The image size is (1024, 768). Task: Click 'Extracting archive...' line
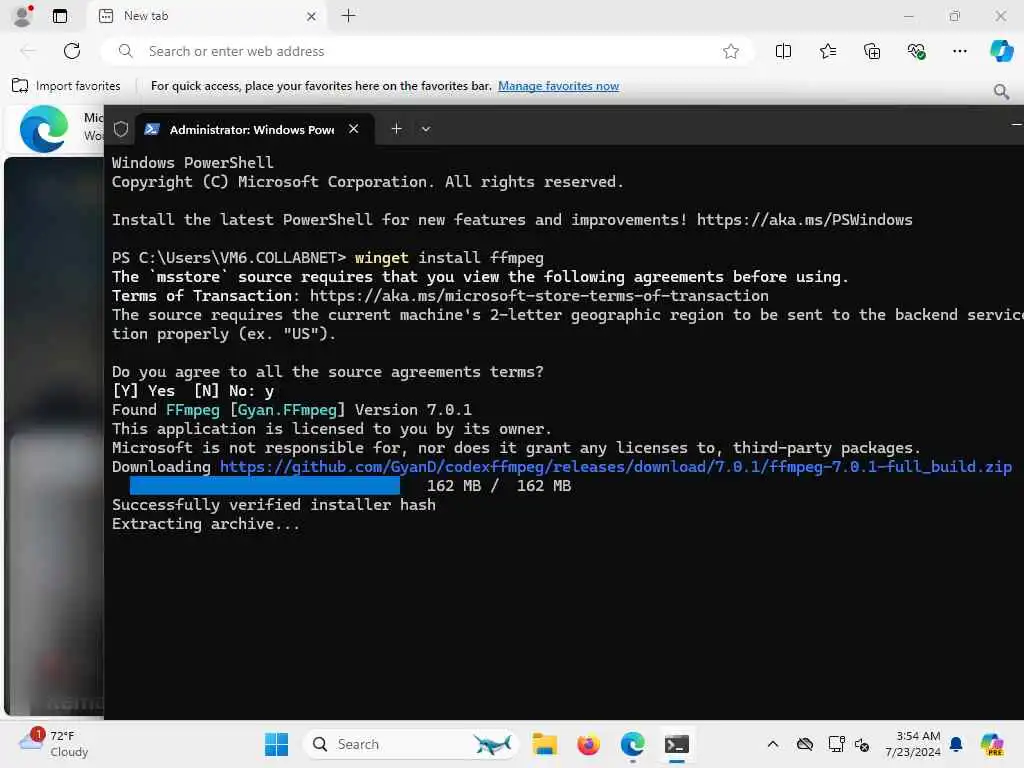206,524
